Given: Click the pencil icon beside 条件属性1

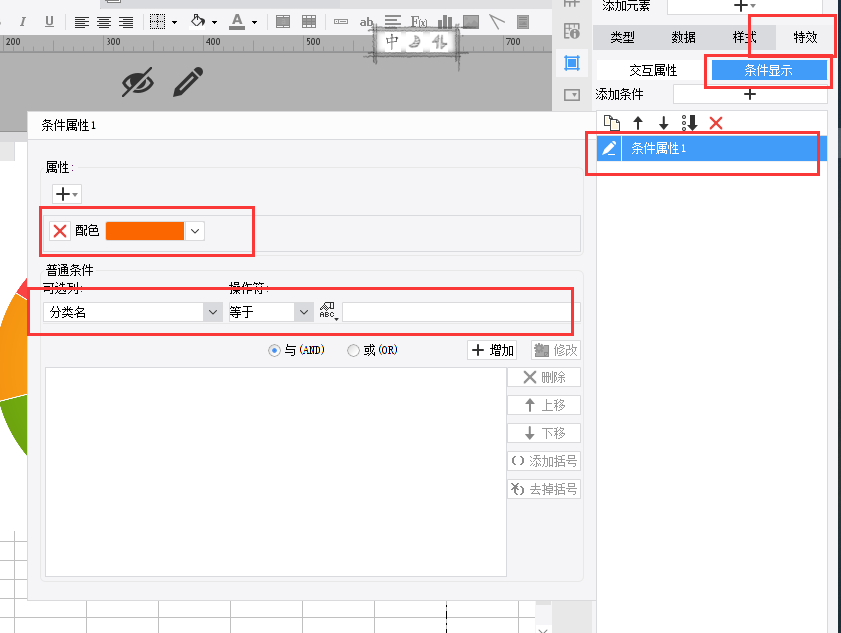Looking at the screenshot, I should [x=609, y=148].
